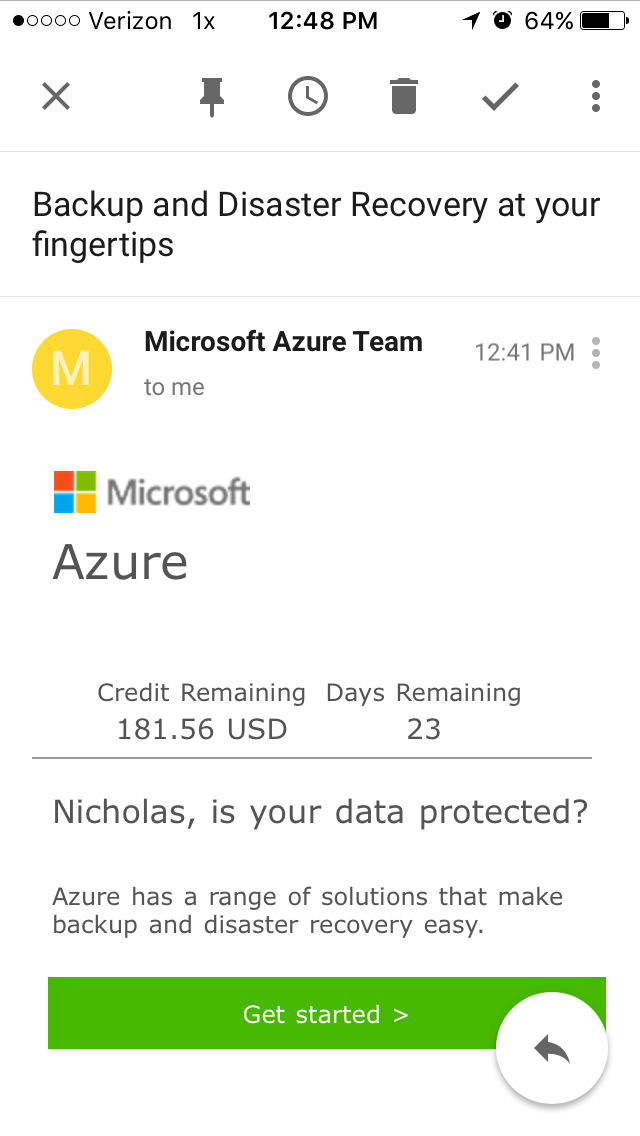Close the email with the X icon
640x1136 pixels.
[56, 96]
